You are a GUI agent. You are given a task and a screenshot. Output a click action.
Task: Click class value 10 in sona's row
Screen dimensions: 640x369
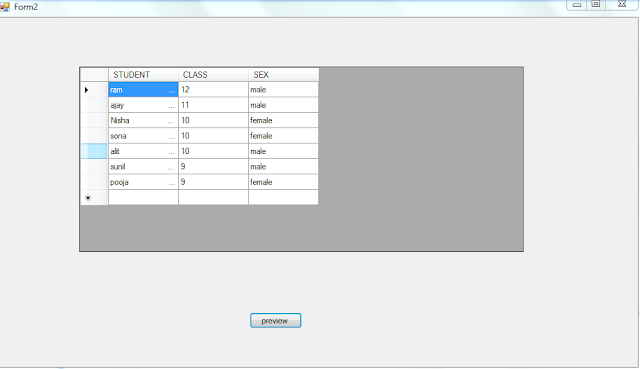(213, 136)
